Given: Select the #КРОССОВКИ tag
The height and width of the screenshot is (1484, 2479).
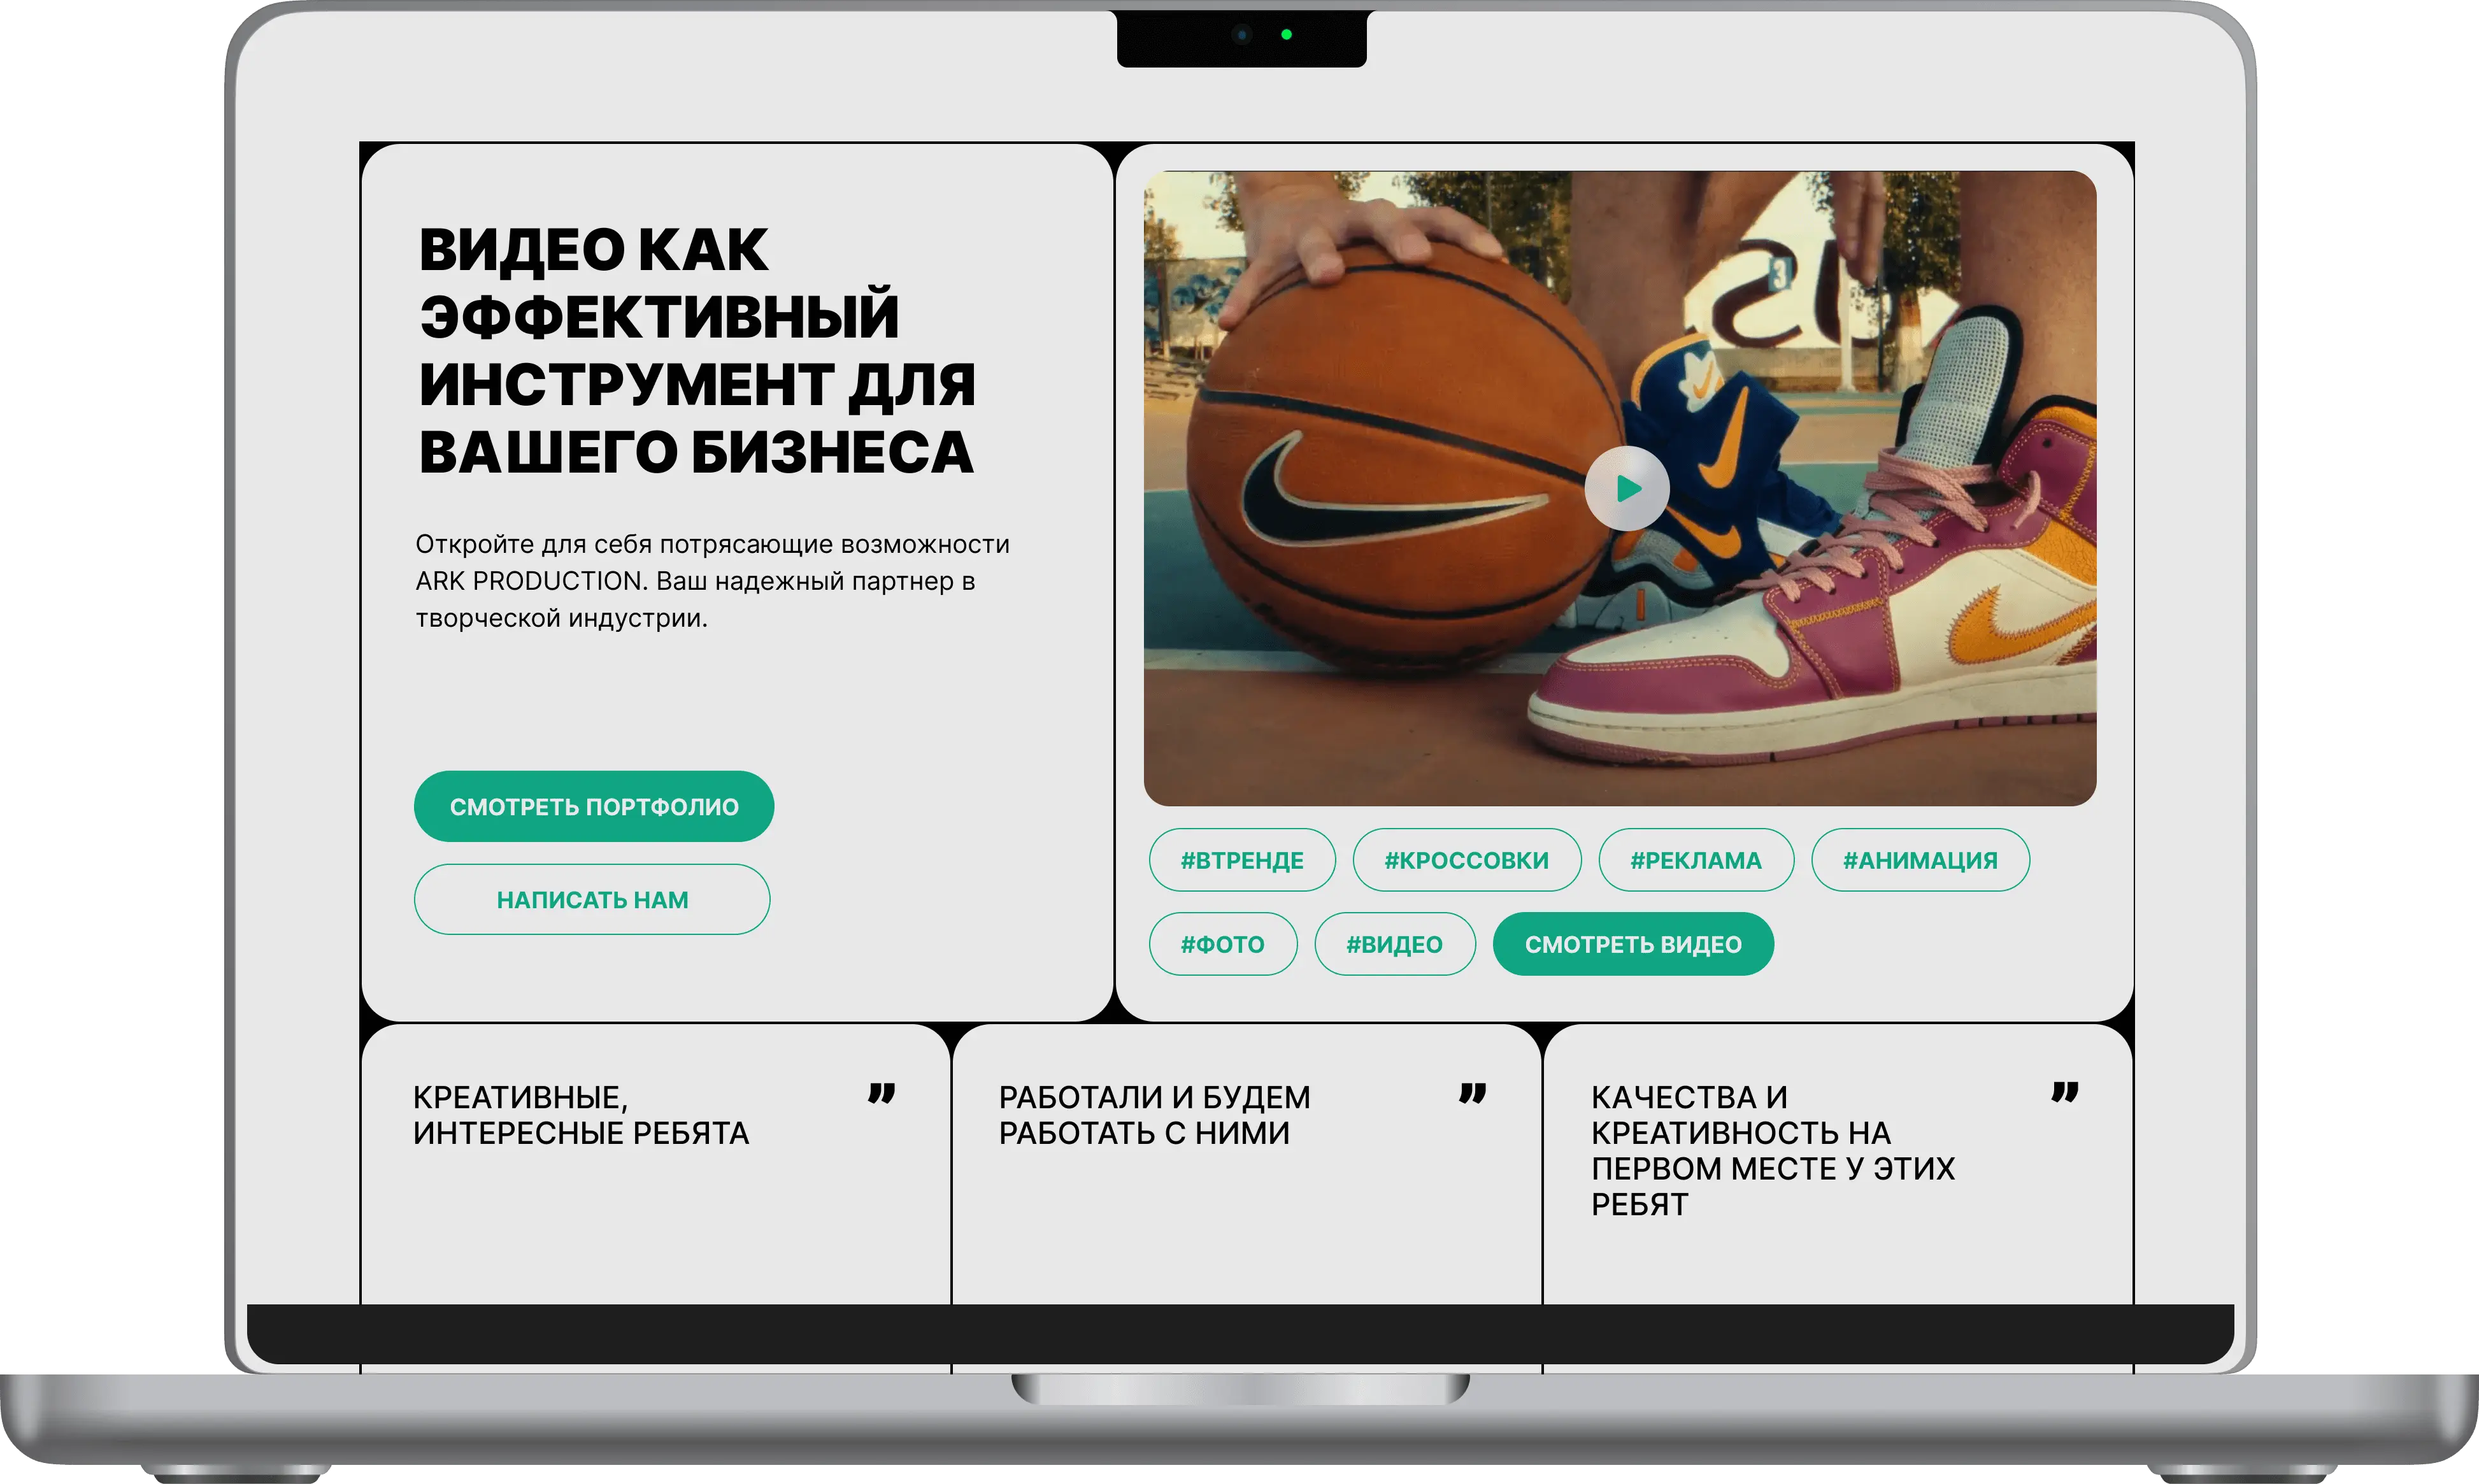Looking at the screenshot, I should 1466,860.
